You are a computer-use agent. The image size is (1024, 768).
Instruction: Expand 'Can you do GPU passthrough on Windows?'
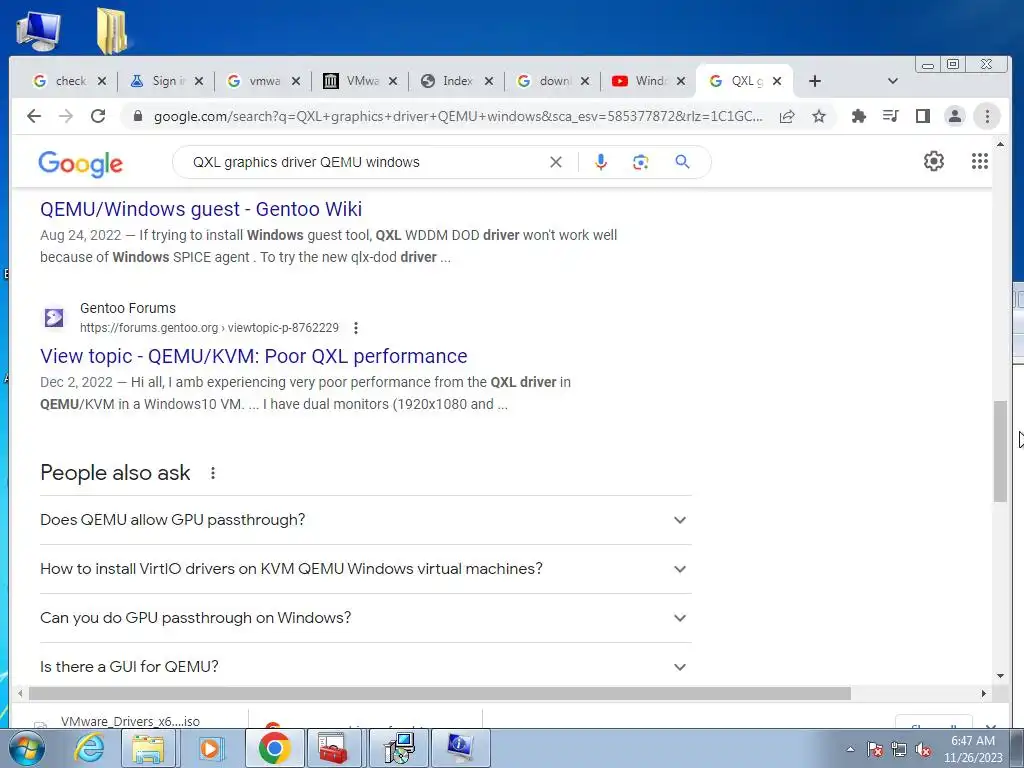coord(366,618)
